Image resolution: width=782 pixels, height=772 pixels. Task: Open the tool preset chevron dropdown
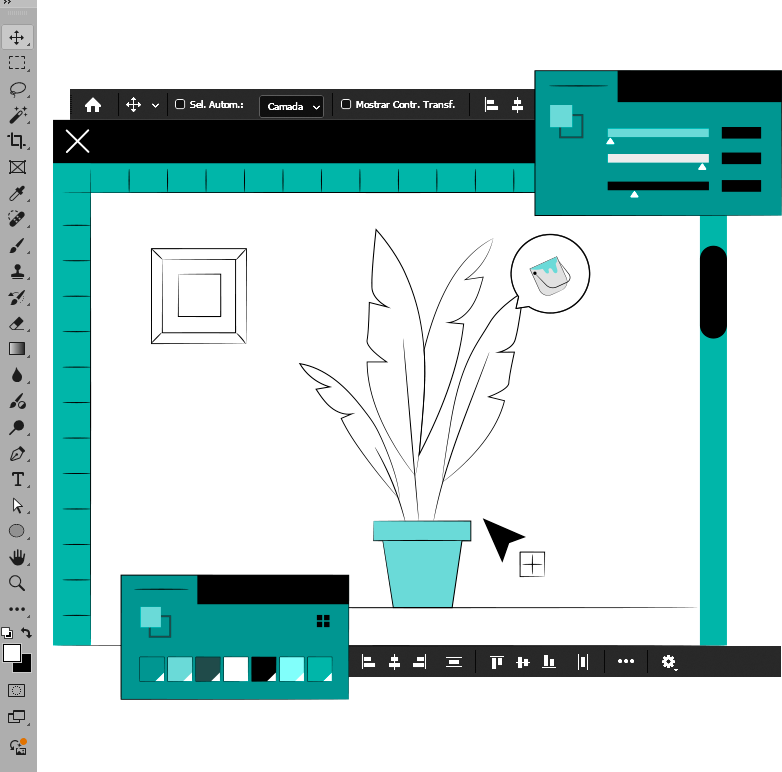pos(156,105)
